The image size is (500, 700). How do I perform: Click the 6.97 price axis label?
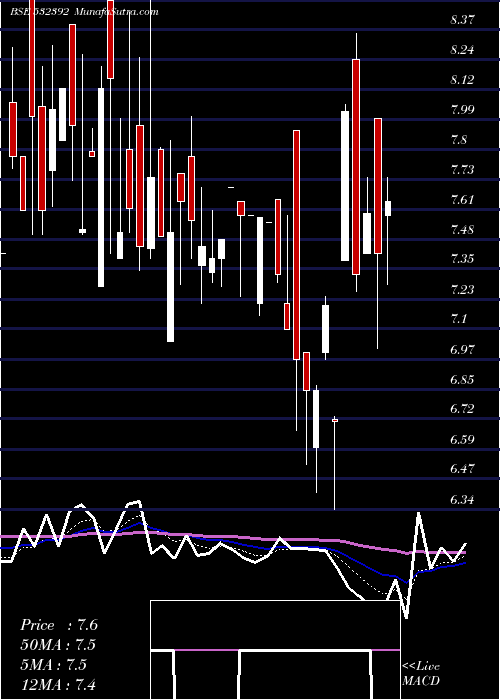(x=462, y=350)
